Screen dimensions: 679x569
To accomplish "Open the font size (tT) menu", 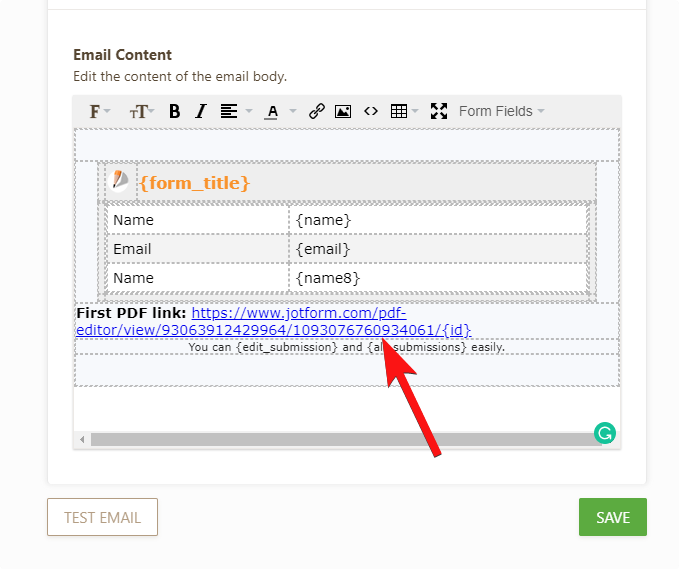I will click(141, 112).
